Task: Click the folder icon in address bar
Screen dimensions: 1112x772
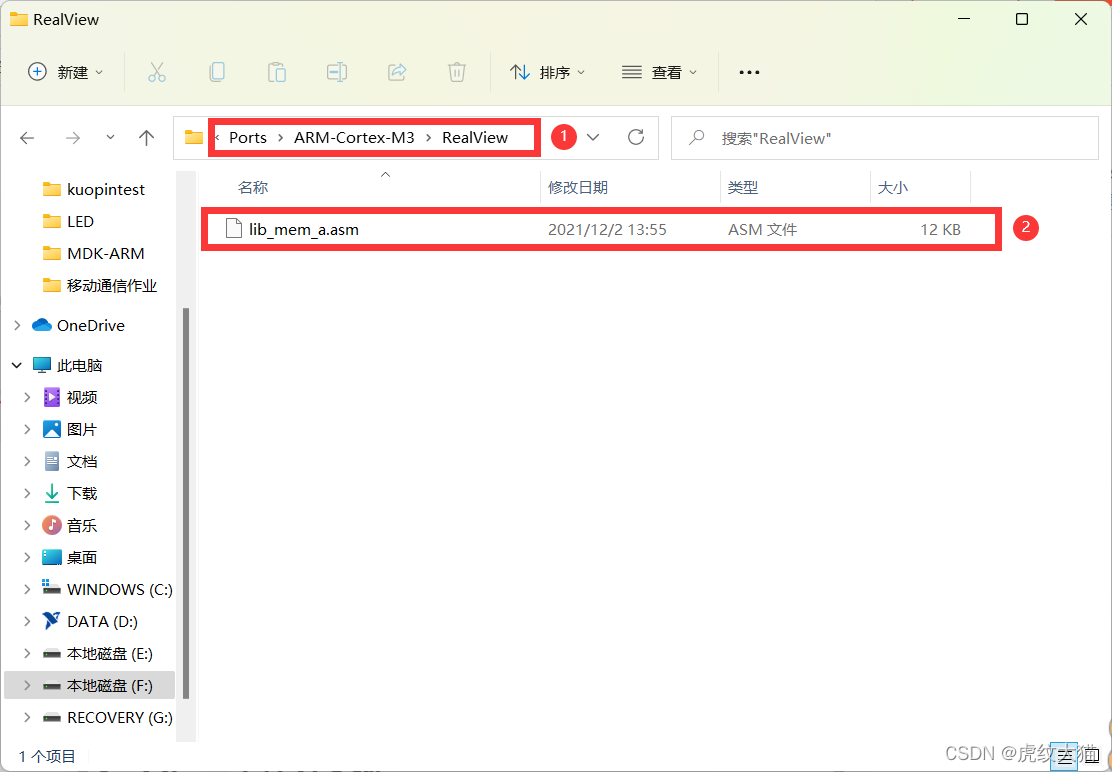Action: pyautogui.click(x=194, y=137)
